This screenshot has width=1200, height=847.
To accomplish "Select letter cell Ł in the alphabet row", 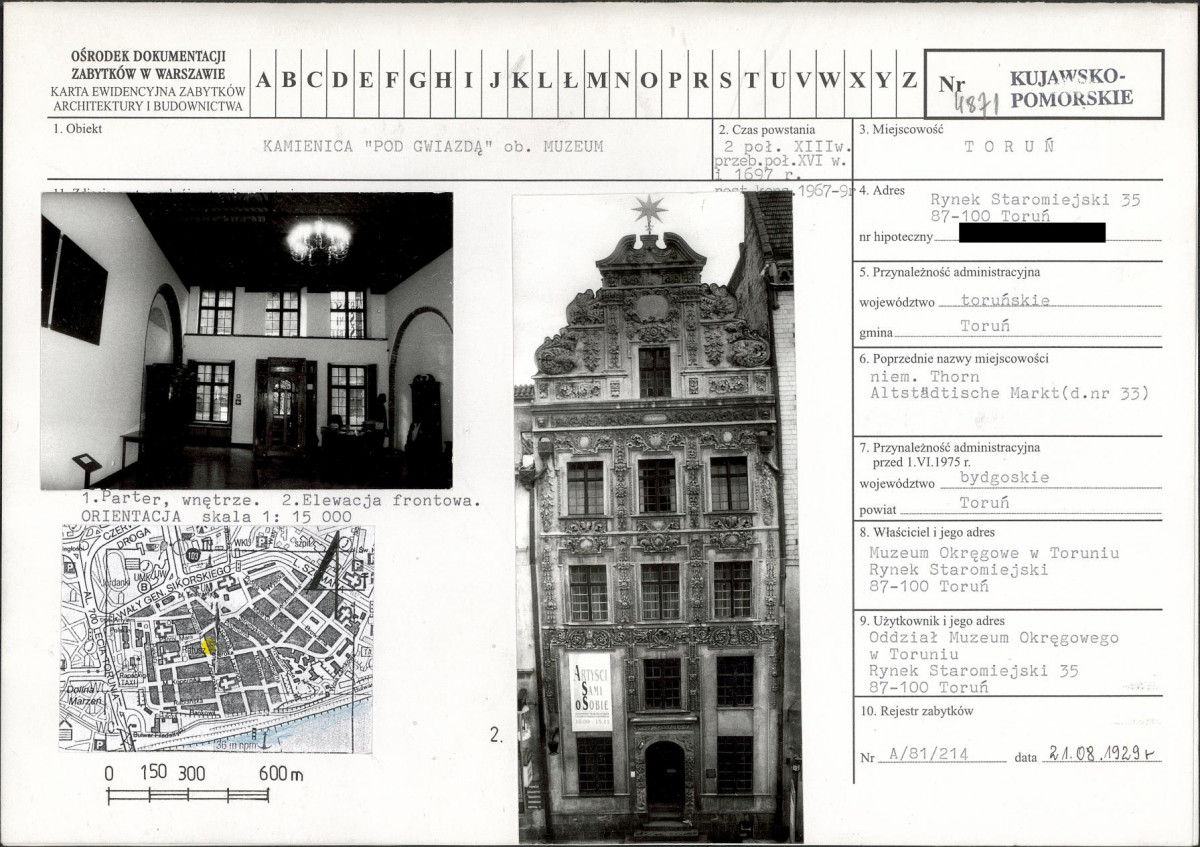I will pyautogui.click(x=570, y=82).
